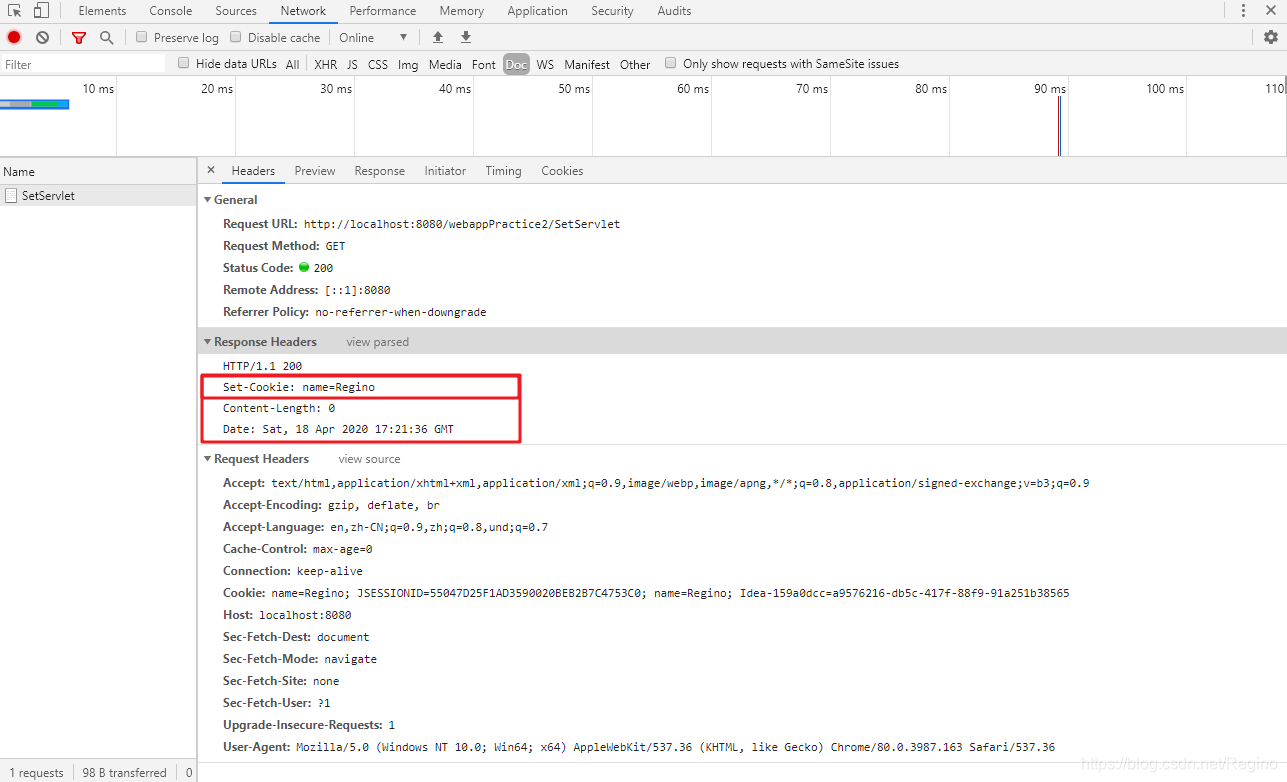Filter requests by Other
This screenshot has width=1287, height=782.
[635, 64]
